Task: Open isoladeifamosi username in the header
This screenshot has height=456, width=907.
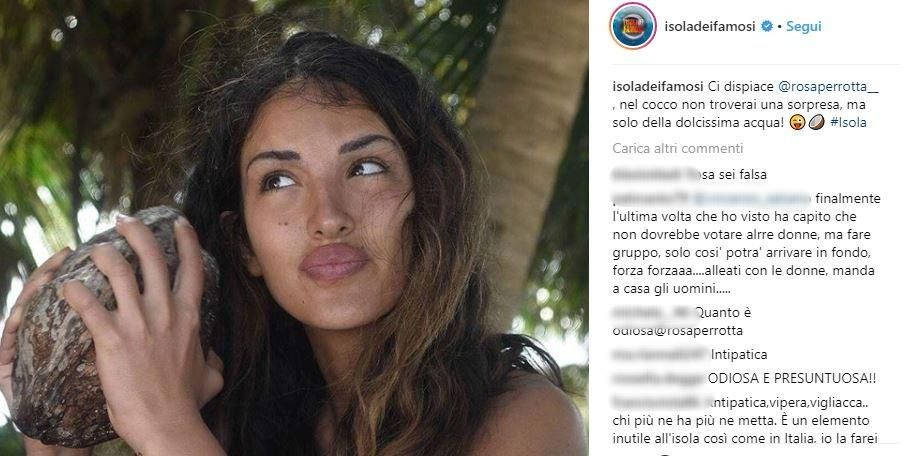Action: pos(710,27)
